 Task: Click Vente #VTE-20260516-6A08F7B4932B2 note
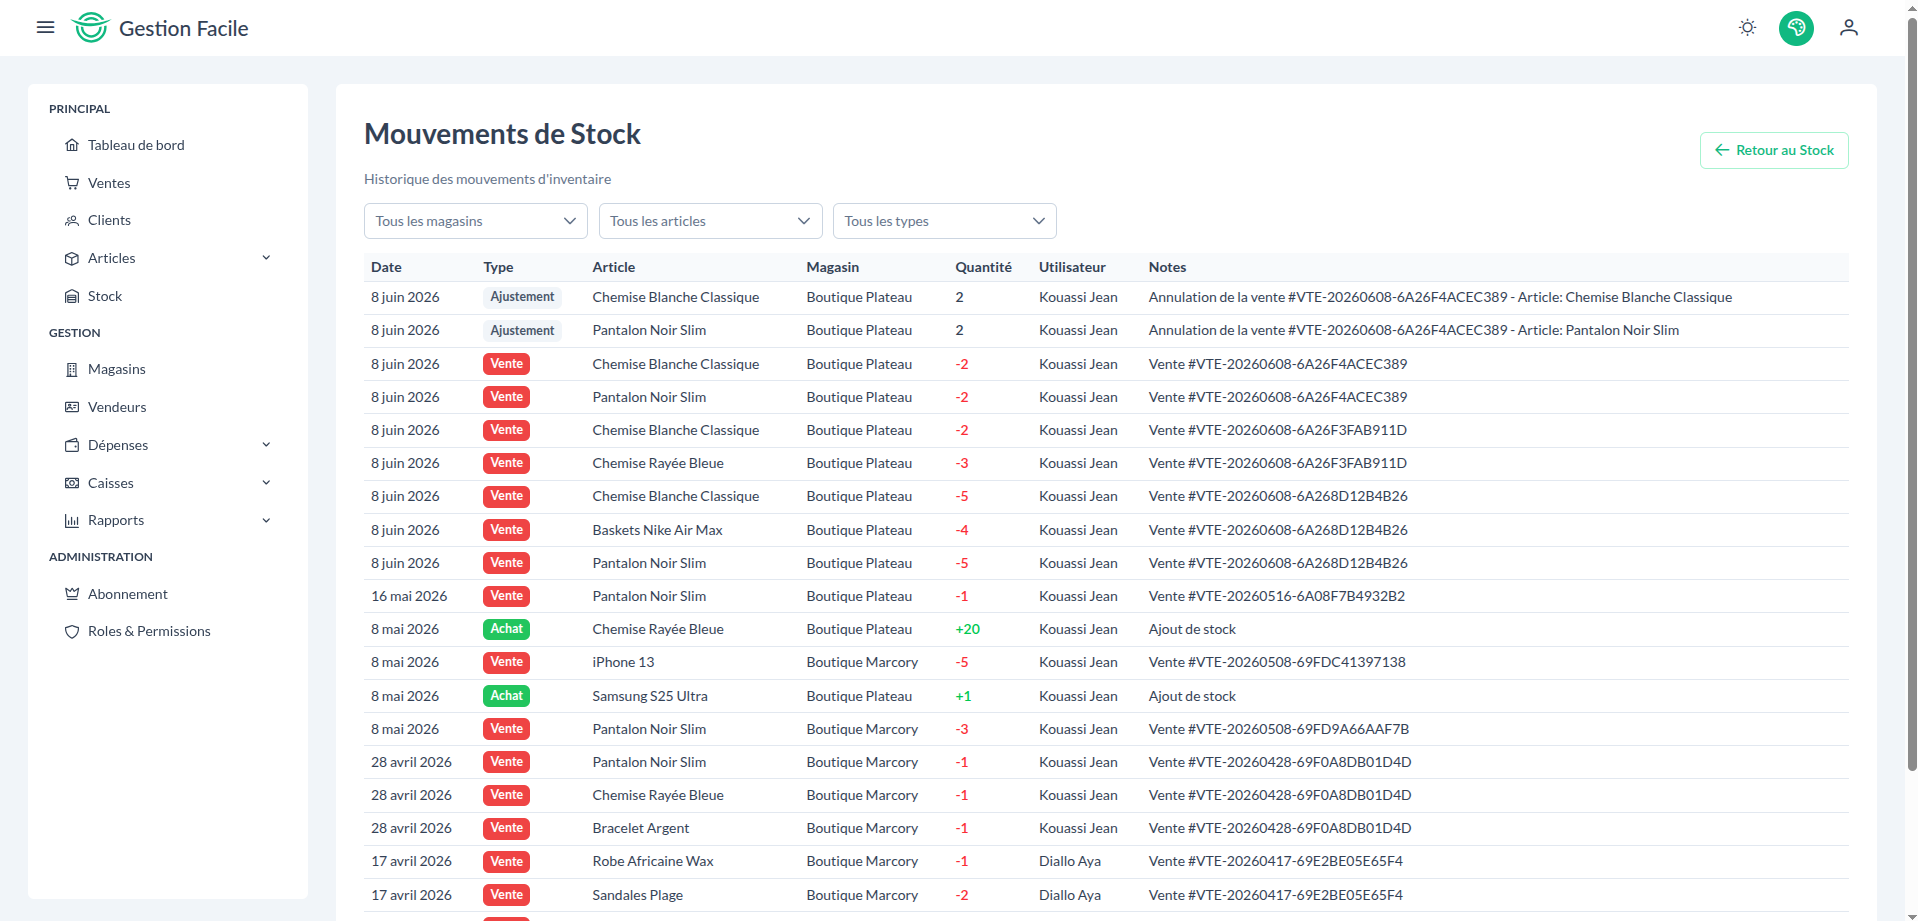point(1276,596)
